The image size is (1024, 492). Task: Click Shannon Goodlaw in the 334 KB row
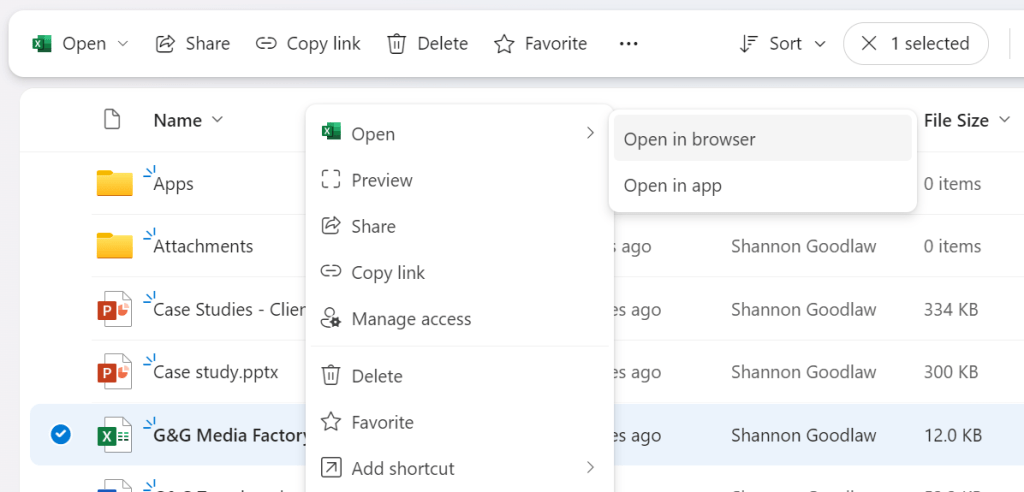coord(803,309)
